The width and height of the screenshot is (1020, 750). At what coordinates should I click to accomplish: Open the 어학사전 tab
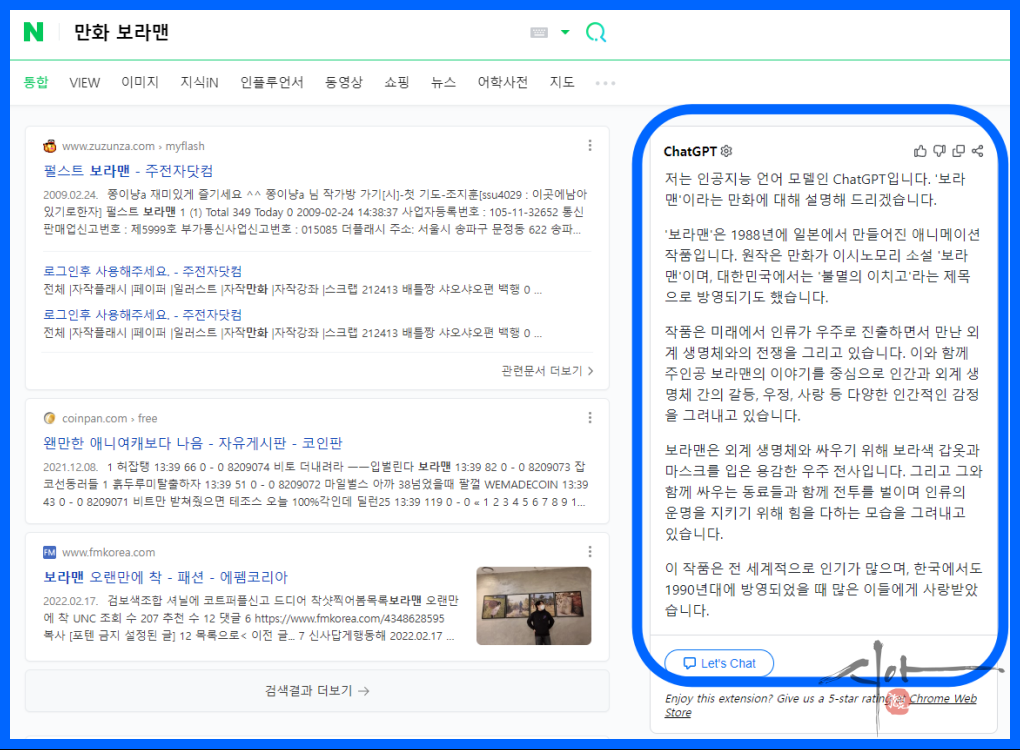502,82
